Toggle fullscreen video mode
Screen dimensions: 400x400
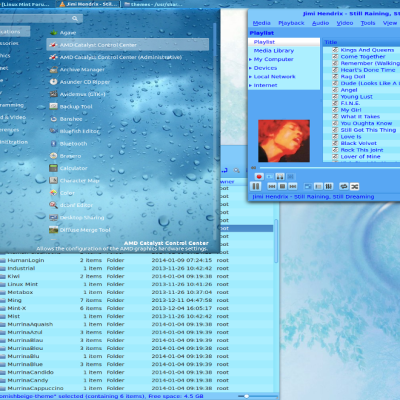(308, 186)
